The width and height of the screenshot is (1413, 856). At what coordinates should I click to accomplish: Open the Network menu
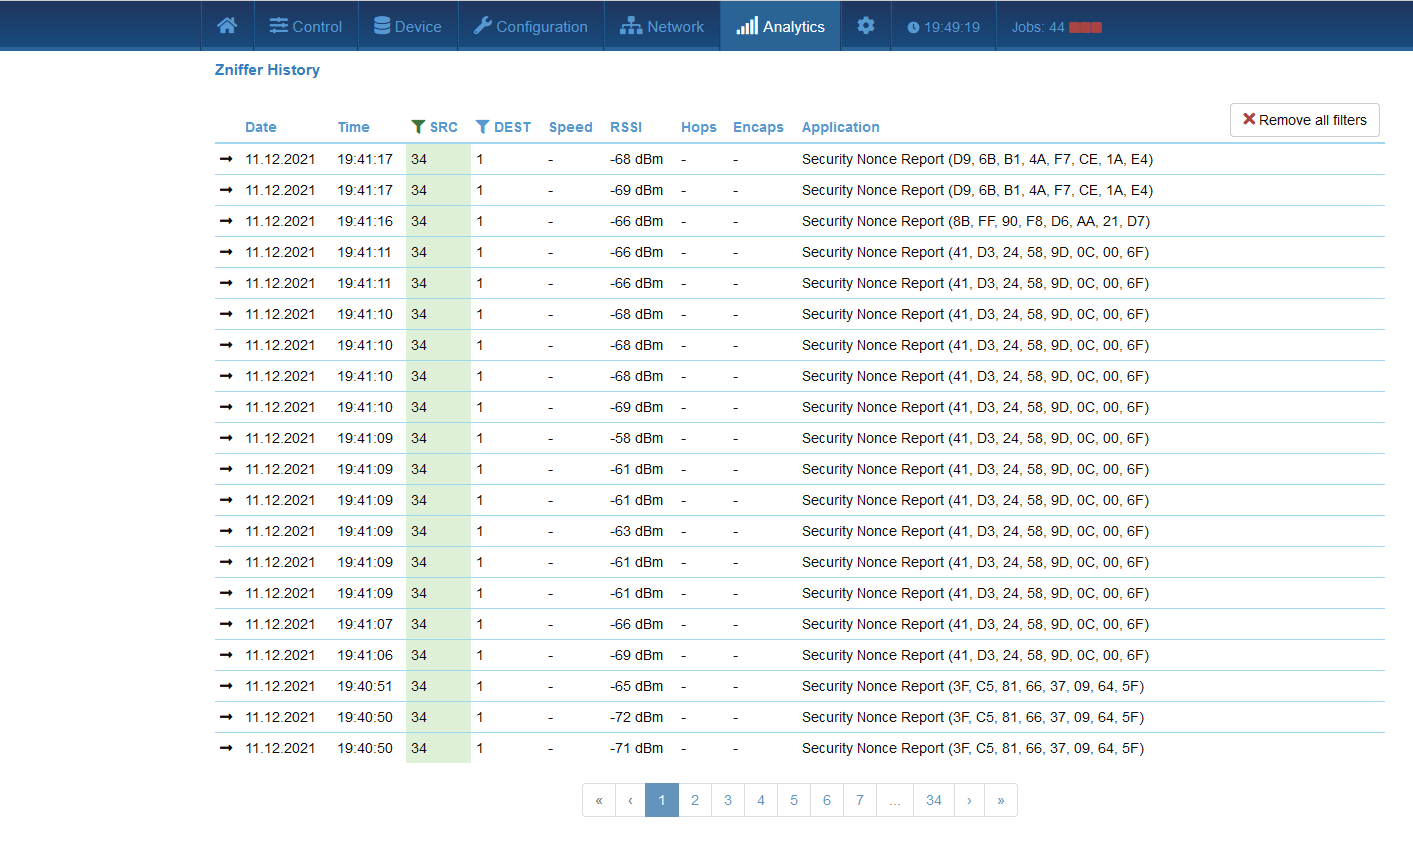click(662, 27)
